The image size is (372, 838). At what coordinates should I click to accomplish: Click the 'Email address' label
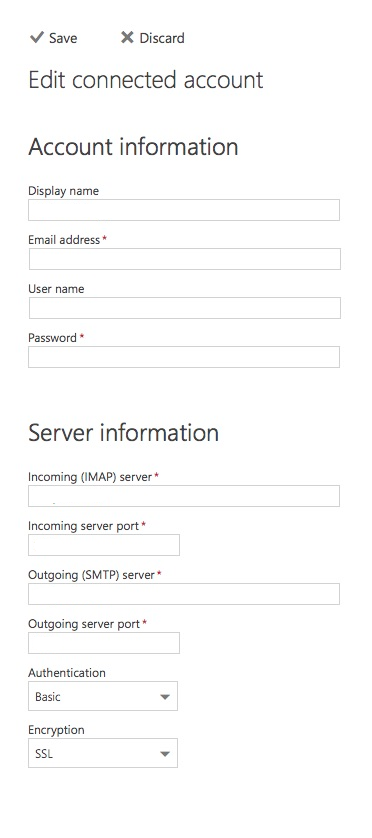[x=64, y=240]
